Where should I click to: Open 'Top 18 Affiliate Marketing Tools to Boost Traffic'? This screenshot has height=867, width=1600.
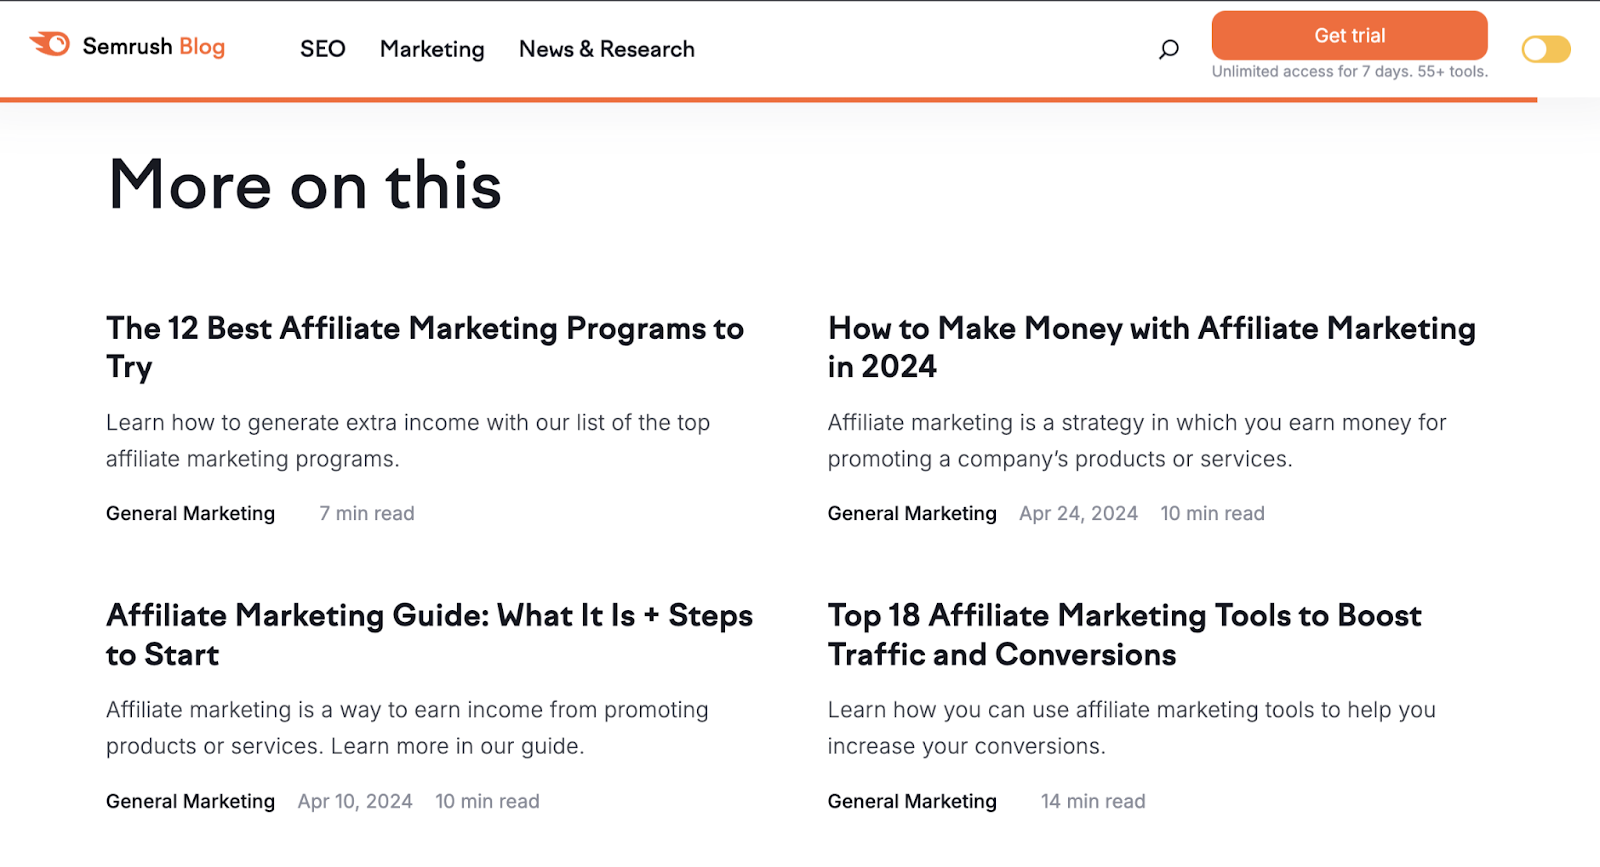(x=1124, y=634)
